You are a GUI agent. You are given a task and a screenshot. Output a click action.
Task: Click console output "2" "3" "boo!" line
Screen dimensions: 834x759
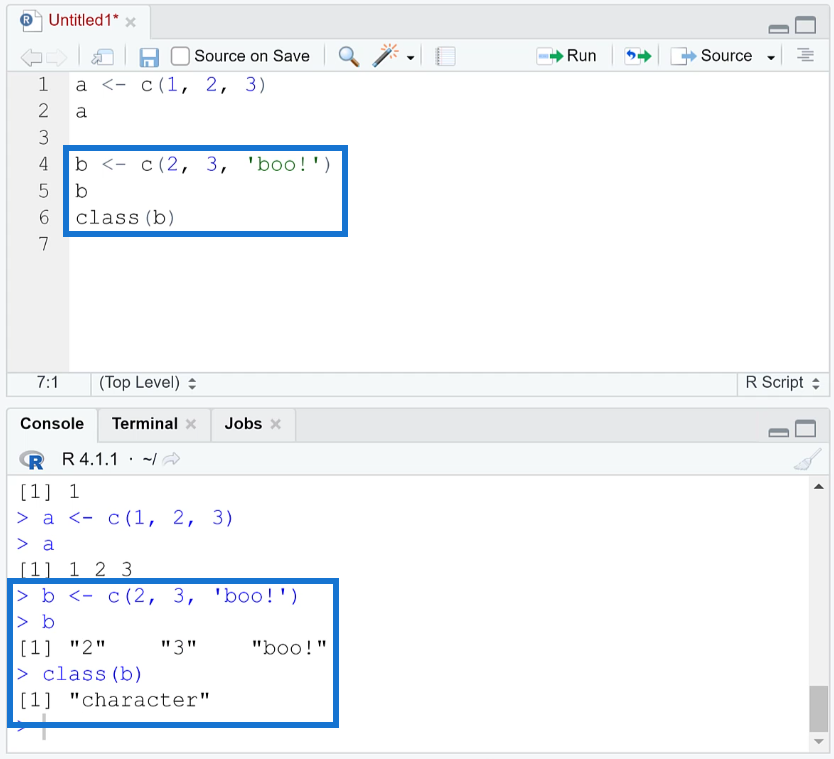(173, 648)
